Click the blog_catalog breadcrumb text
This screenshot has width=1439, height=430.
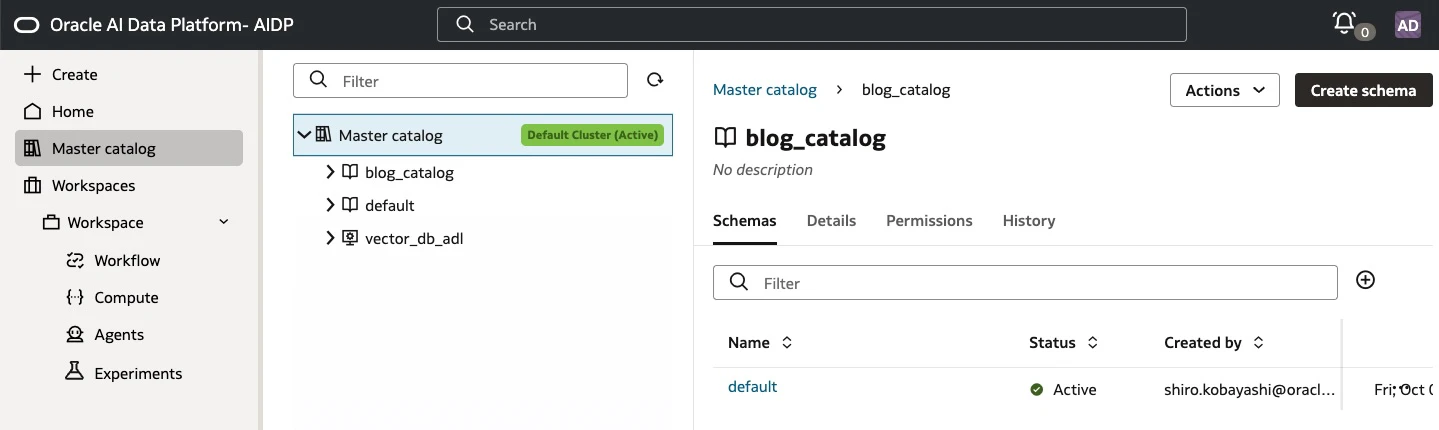(906, 89)
